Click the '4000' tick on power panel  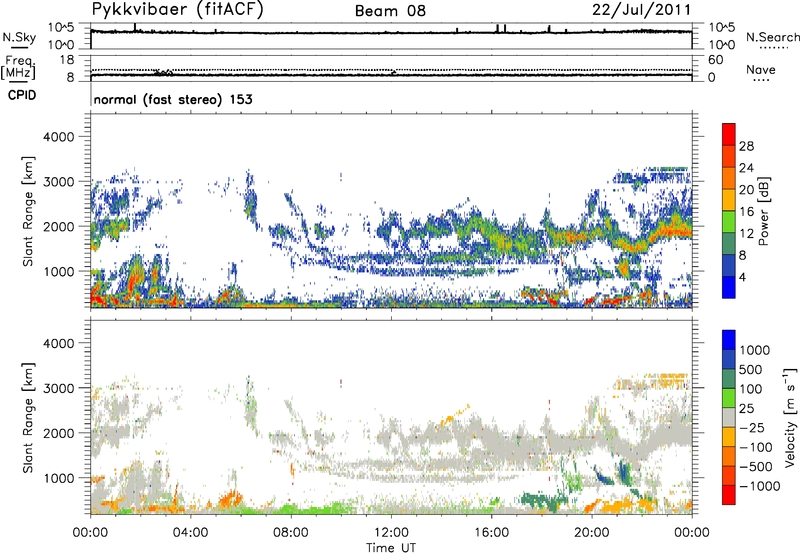click(58, 137)
